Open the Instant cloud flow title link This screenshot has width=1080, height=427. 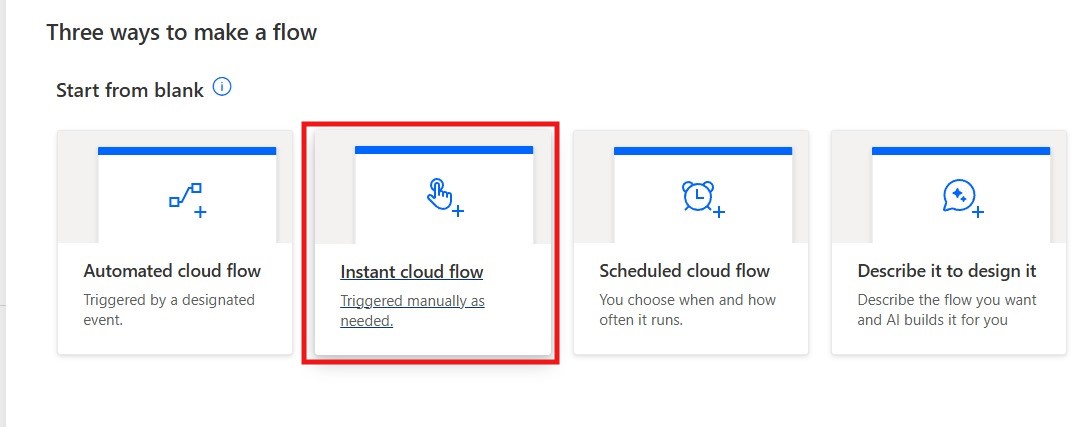[412, 272]
